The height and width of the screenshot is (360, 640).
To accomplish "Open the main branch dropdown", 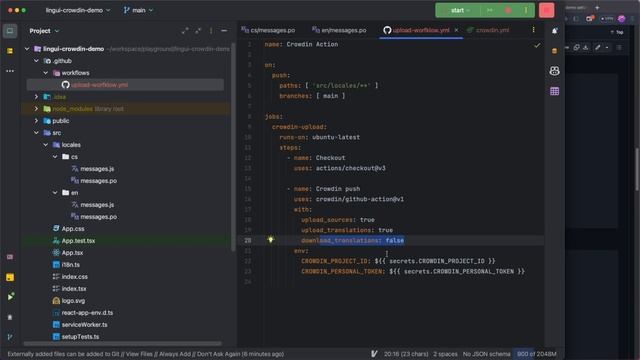I will pos(138,10).
